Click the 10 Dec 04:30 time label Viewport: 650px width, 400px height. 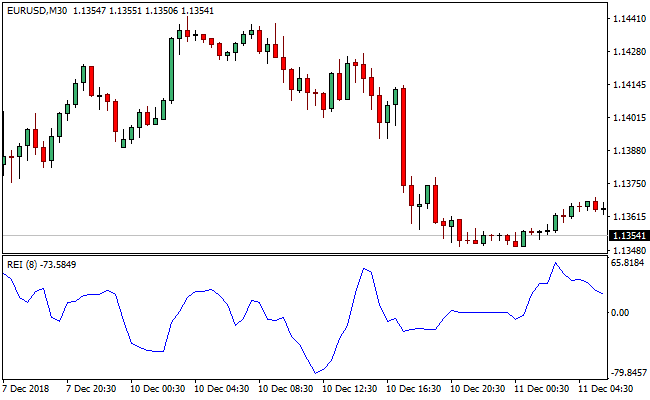click(x=222, y=389)
